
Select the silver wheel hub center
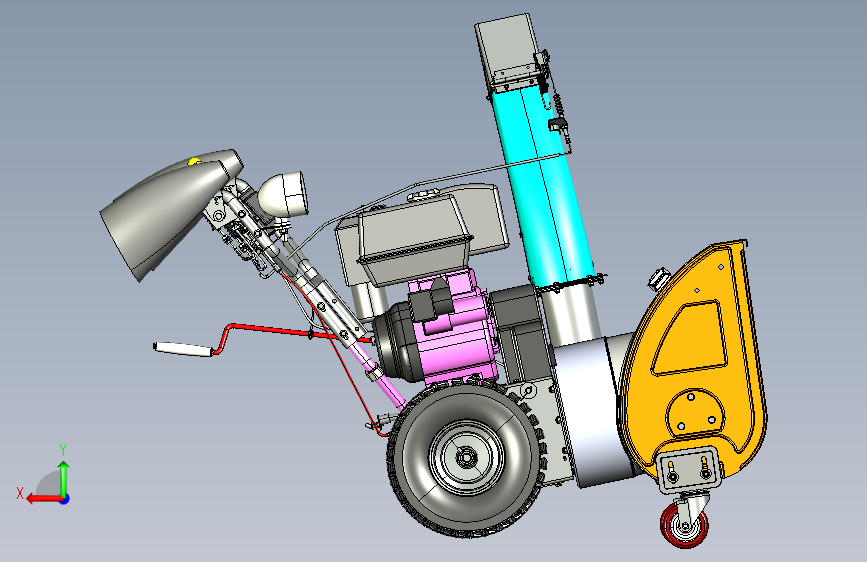click(x=466, y=457)
